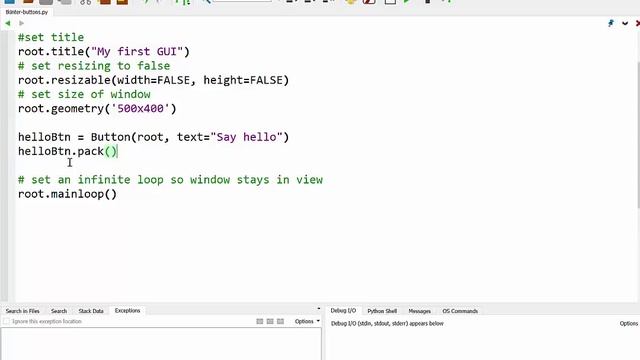Go forward in editor history with gray arrow
640x360 pixels.
click(21, 23)
